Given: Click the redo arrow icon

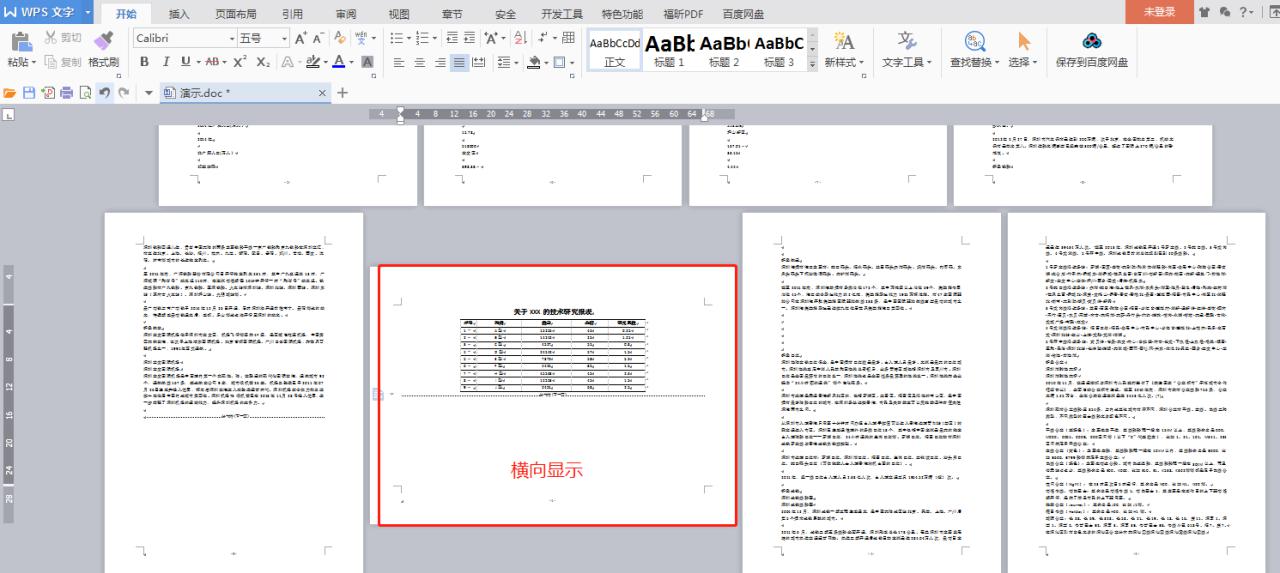Looking at the screenshot, I should (x=123, y=92).
